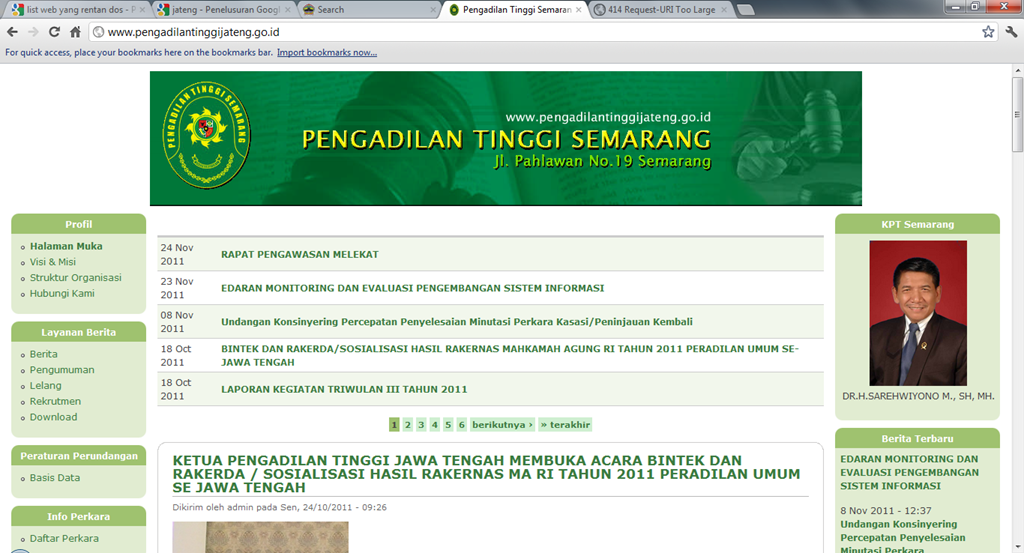Open a new tab button

point(745,10)
